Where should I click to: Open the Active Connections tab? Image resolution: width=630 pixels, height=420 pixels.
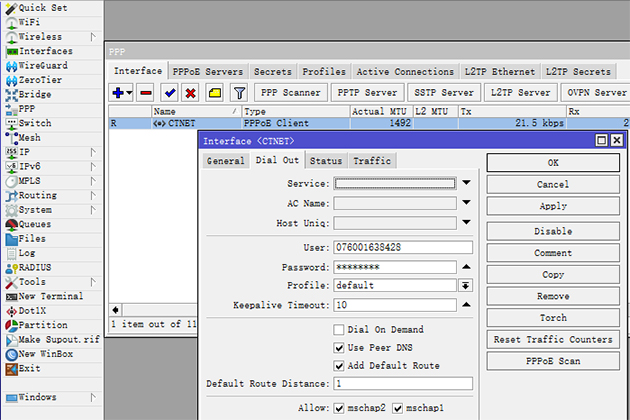[x=405, y=72]
